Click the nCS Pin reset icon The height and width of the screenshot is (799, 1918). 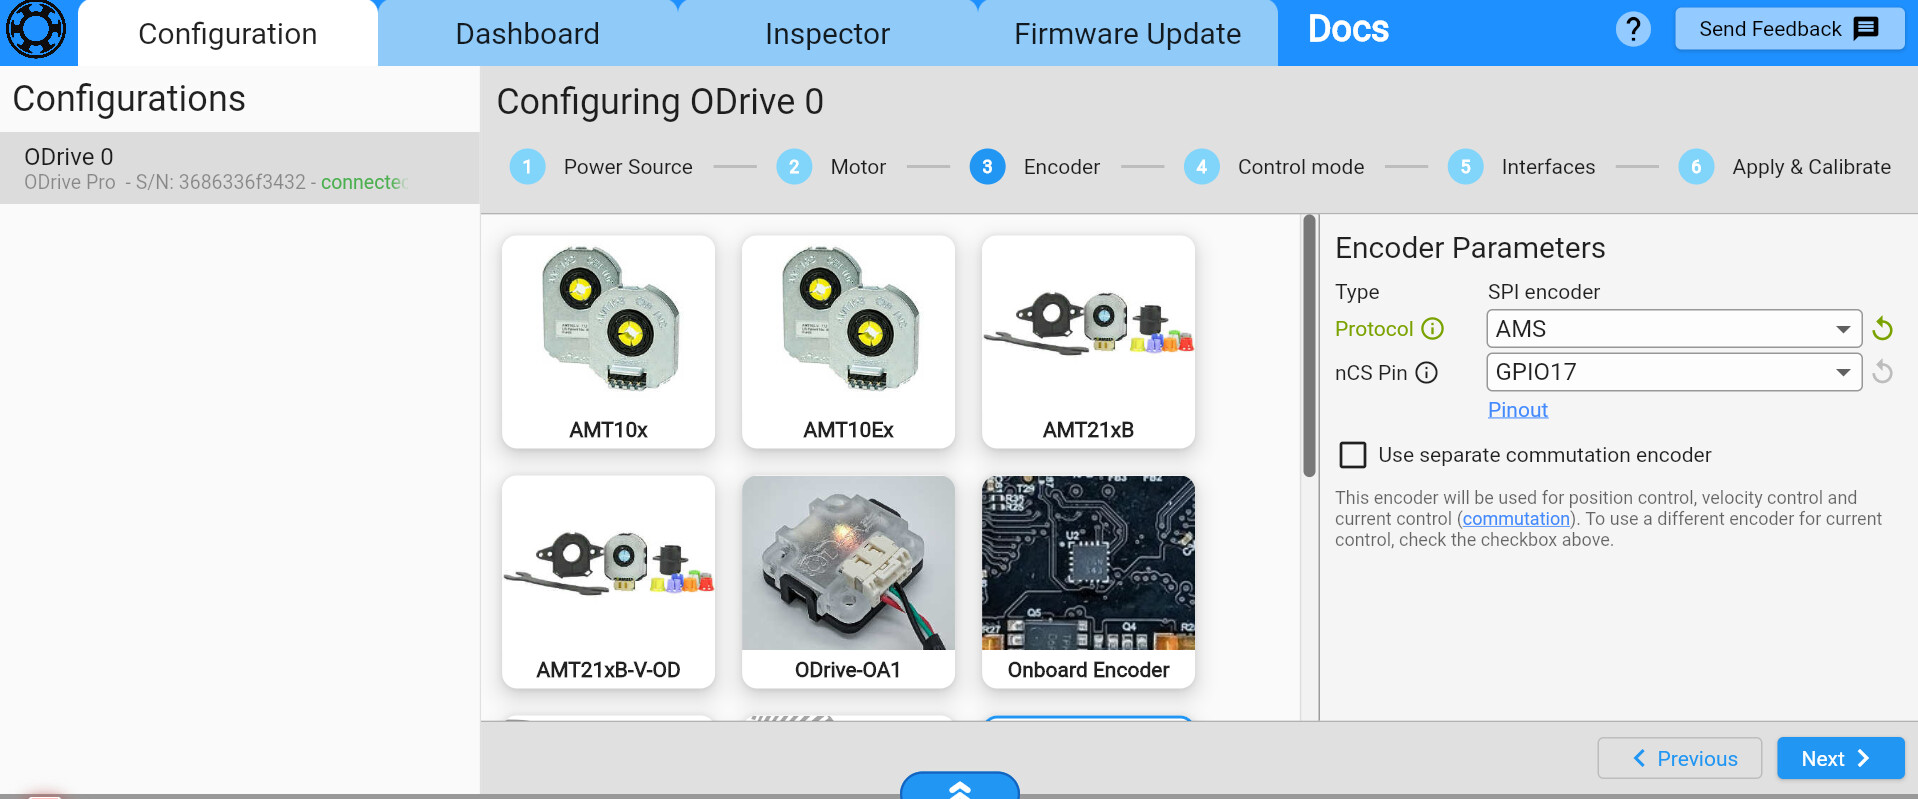click(x=1882, y=372)
